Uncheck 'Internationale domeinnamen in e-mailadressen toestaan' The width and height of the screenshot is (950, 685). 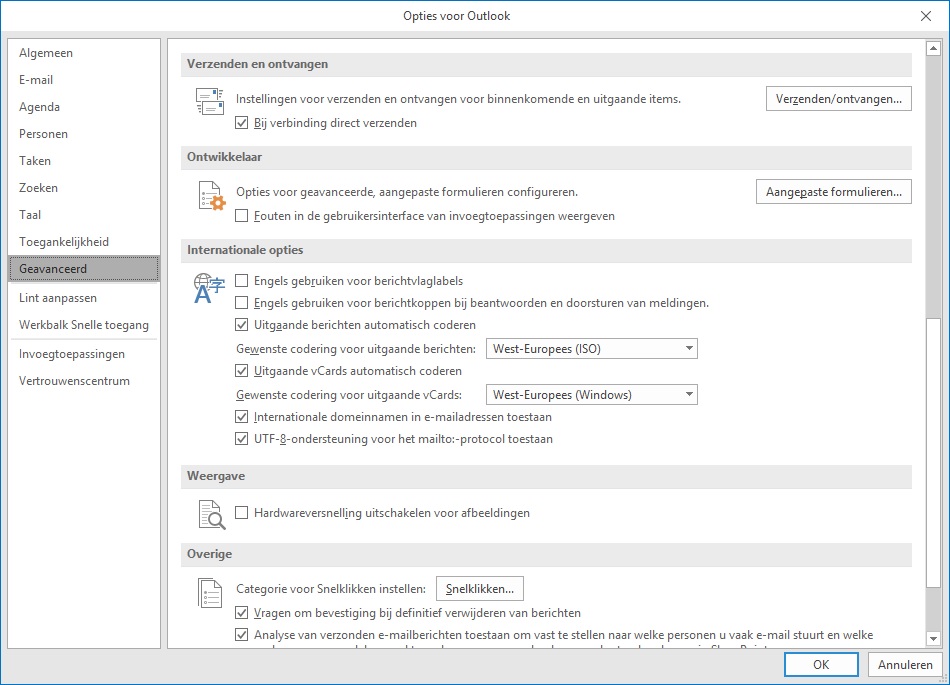coord(242,417)
